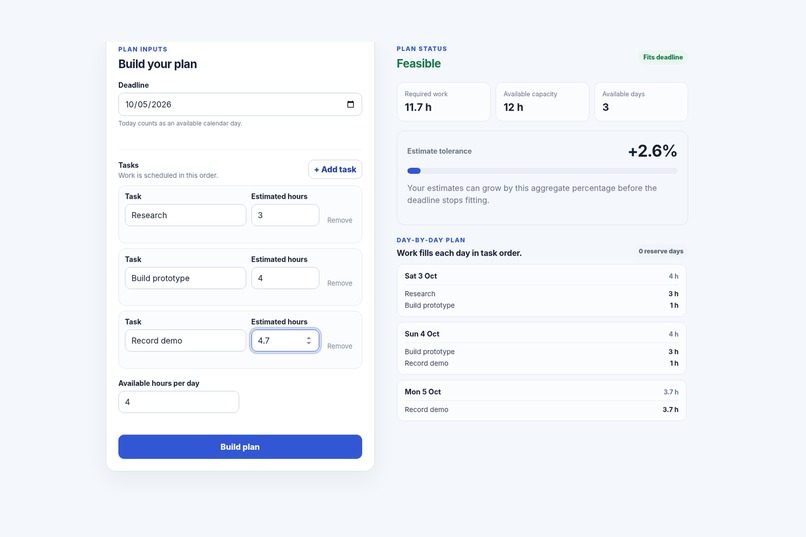The height and width of the screenshot is (537, 806).
Task: Edit the Record demo task name field
Action: pos(186,341)
